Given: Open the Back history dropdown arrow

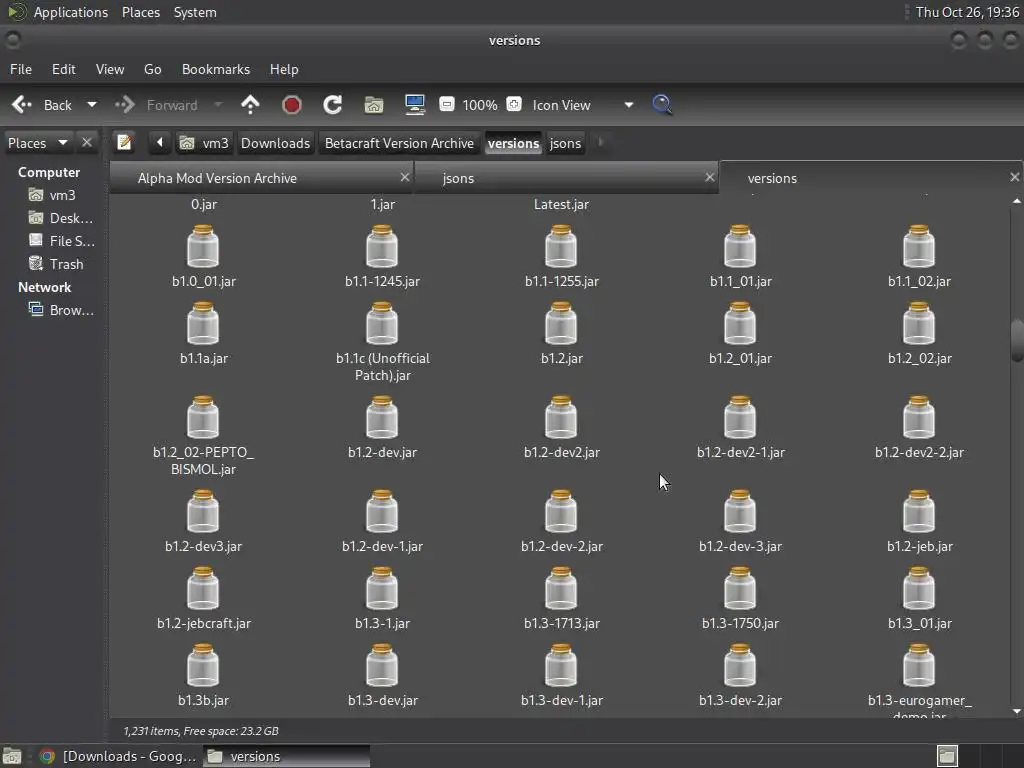Looking at the screenshot, I should pos(92,104).
